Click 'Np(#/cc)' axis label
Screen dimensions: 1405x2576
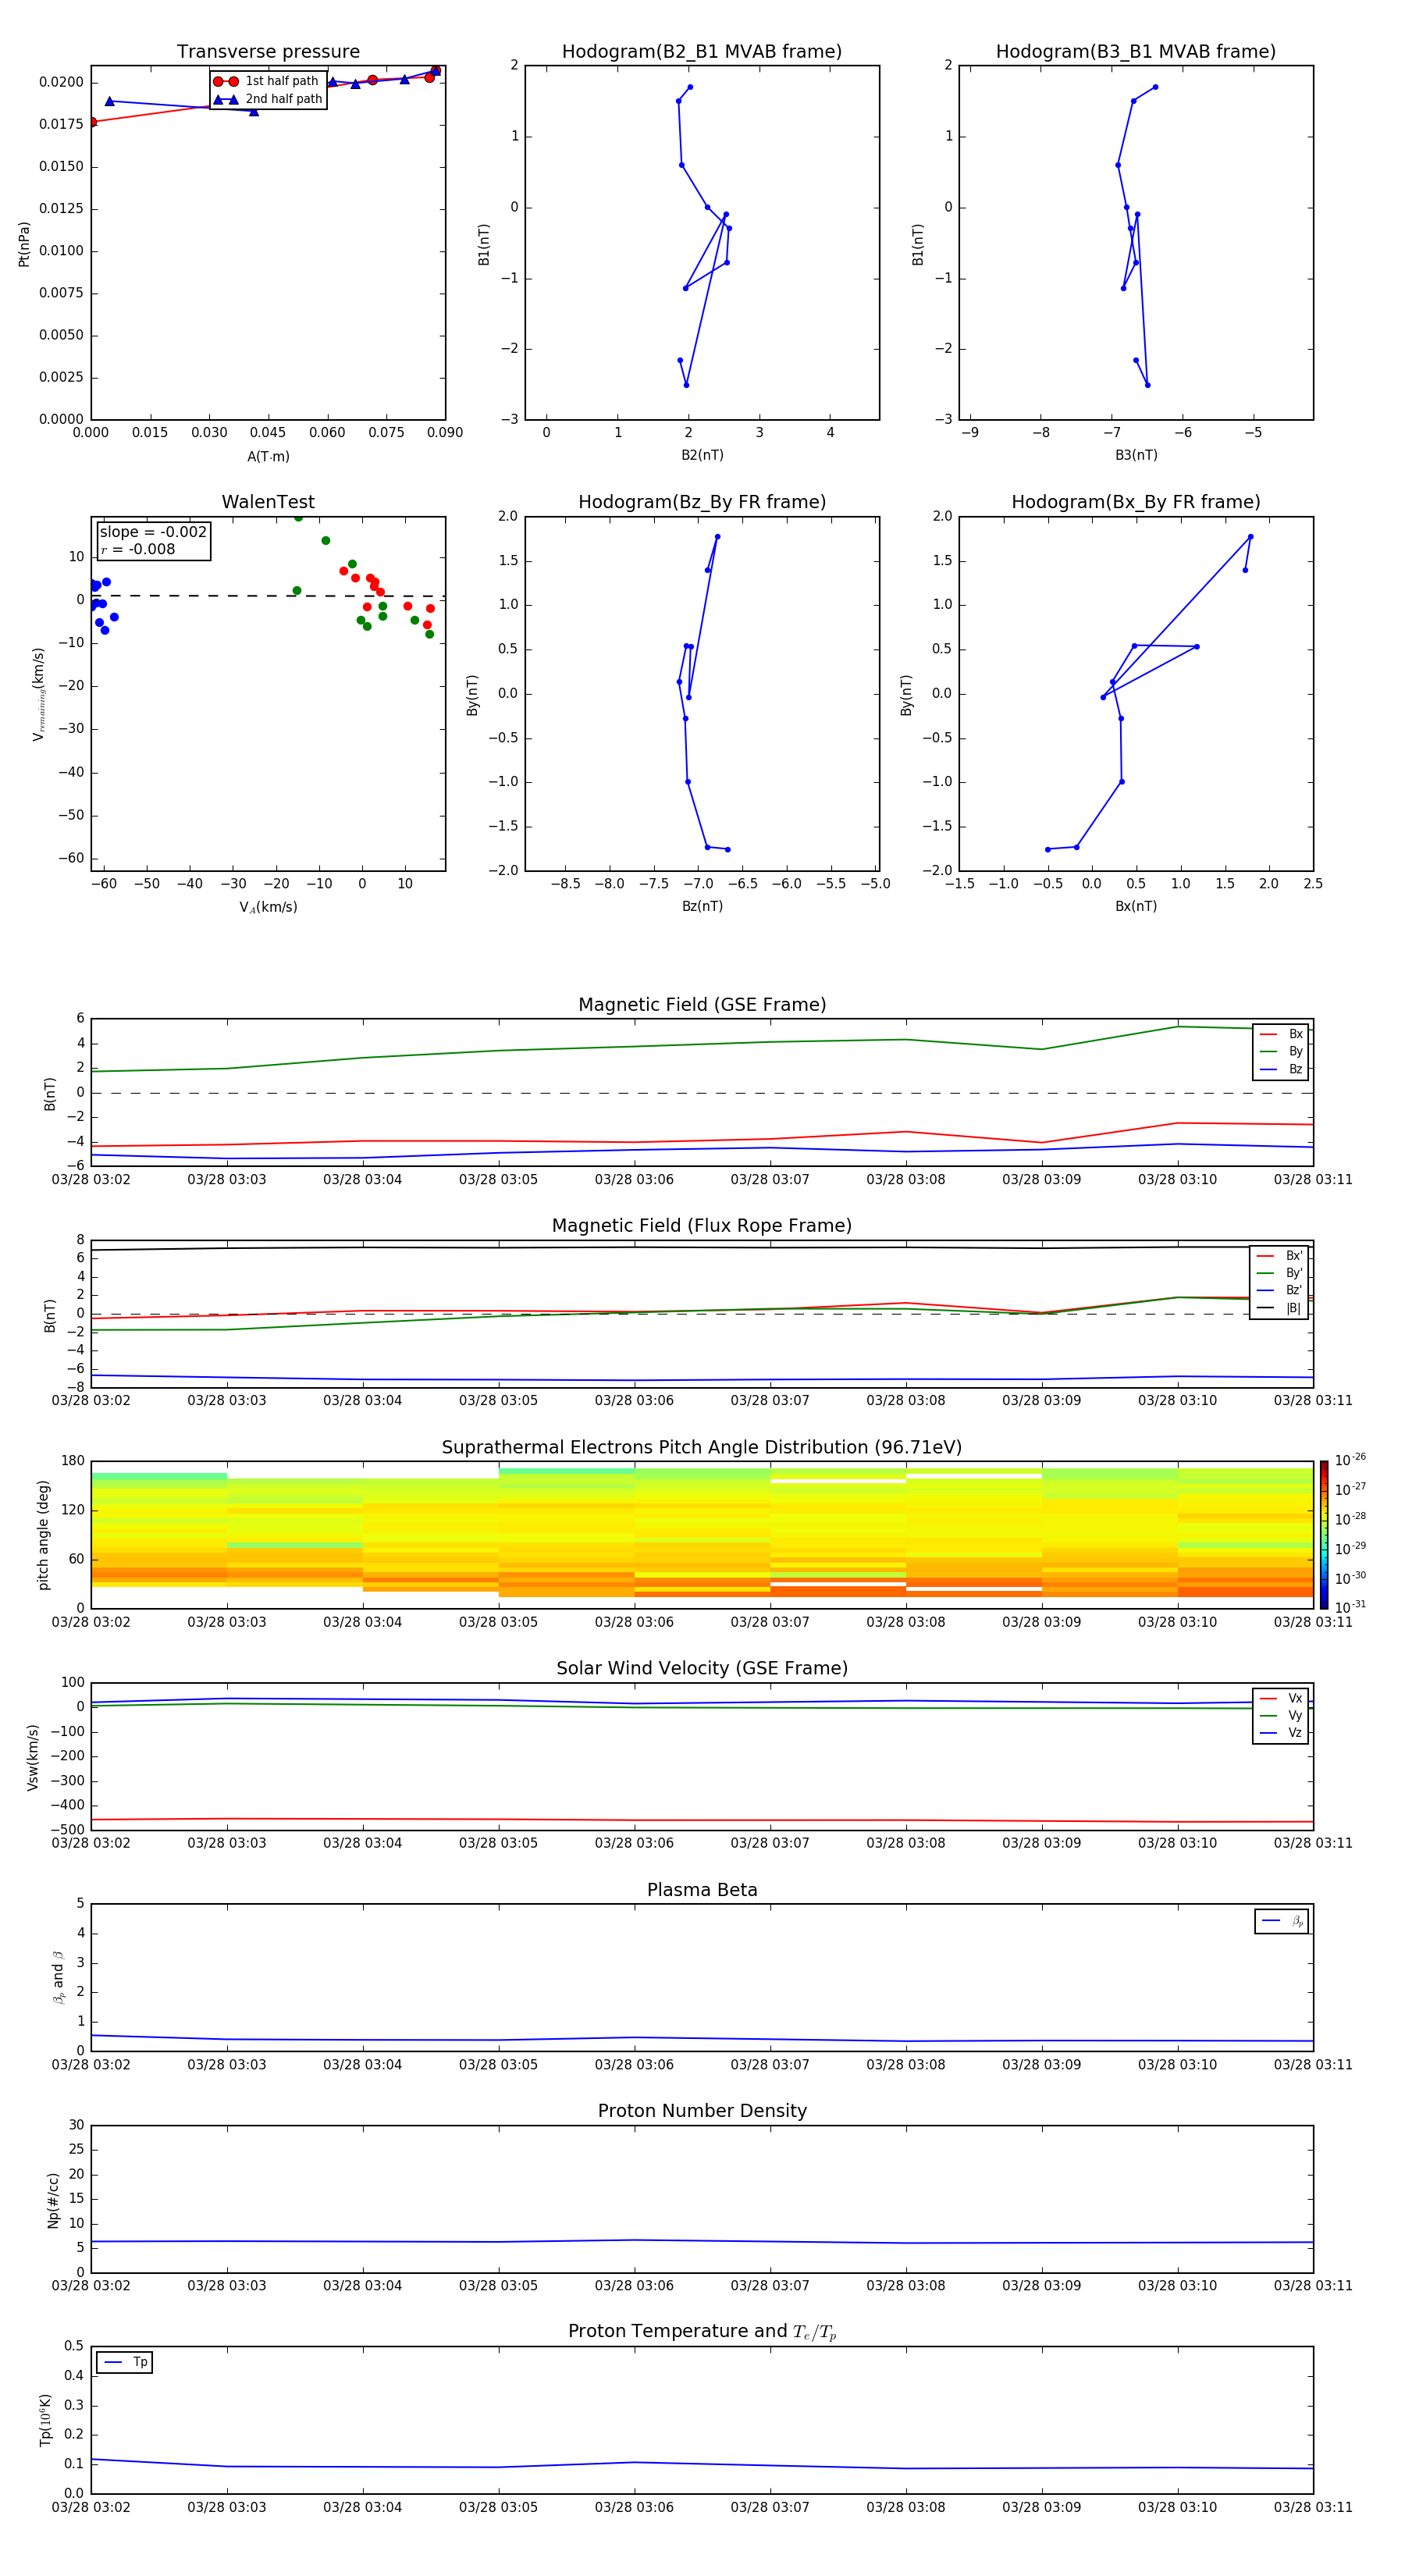(53, 2200)
